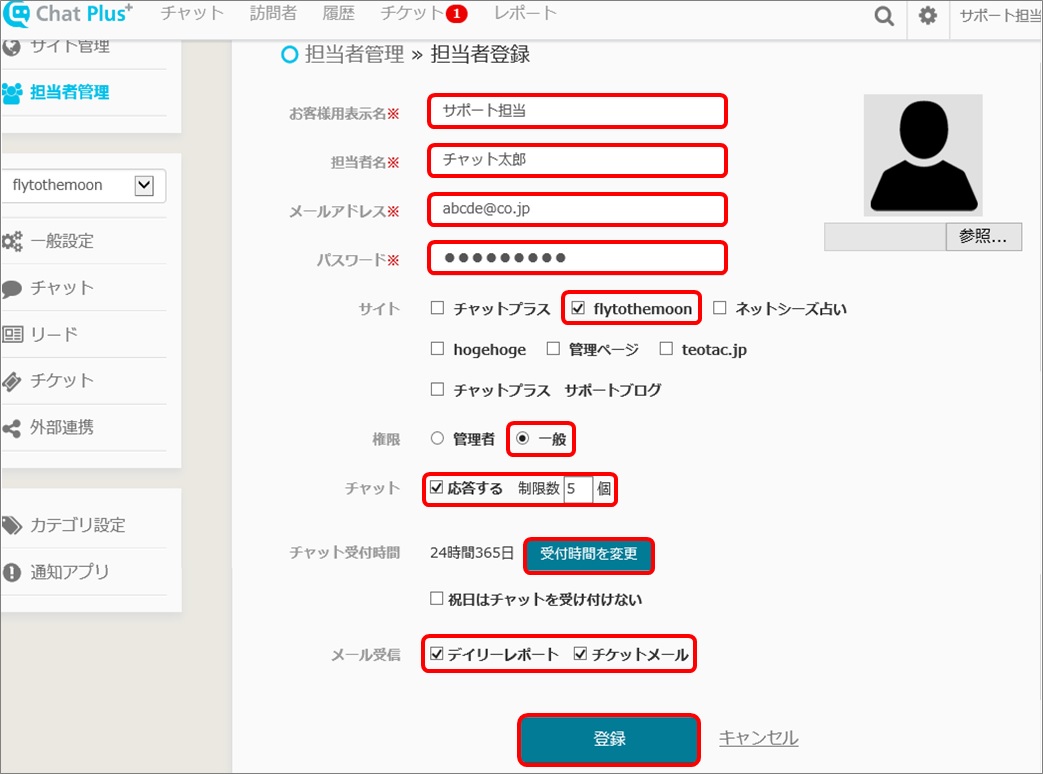The image size is (1043, 774).
Task: Click the 受付時間を変更 button
Action: click(x=589, y=554)
